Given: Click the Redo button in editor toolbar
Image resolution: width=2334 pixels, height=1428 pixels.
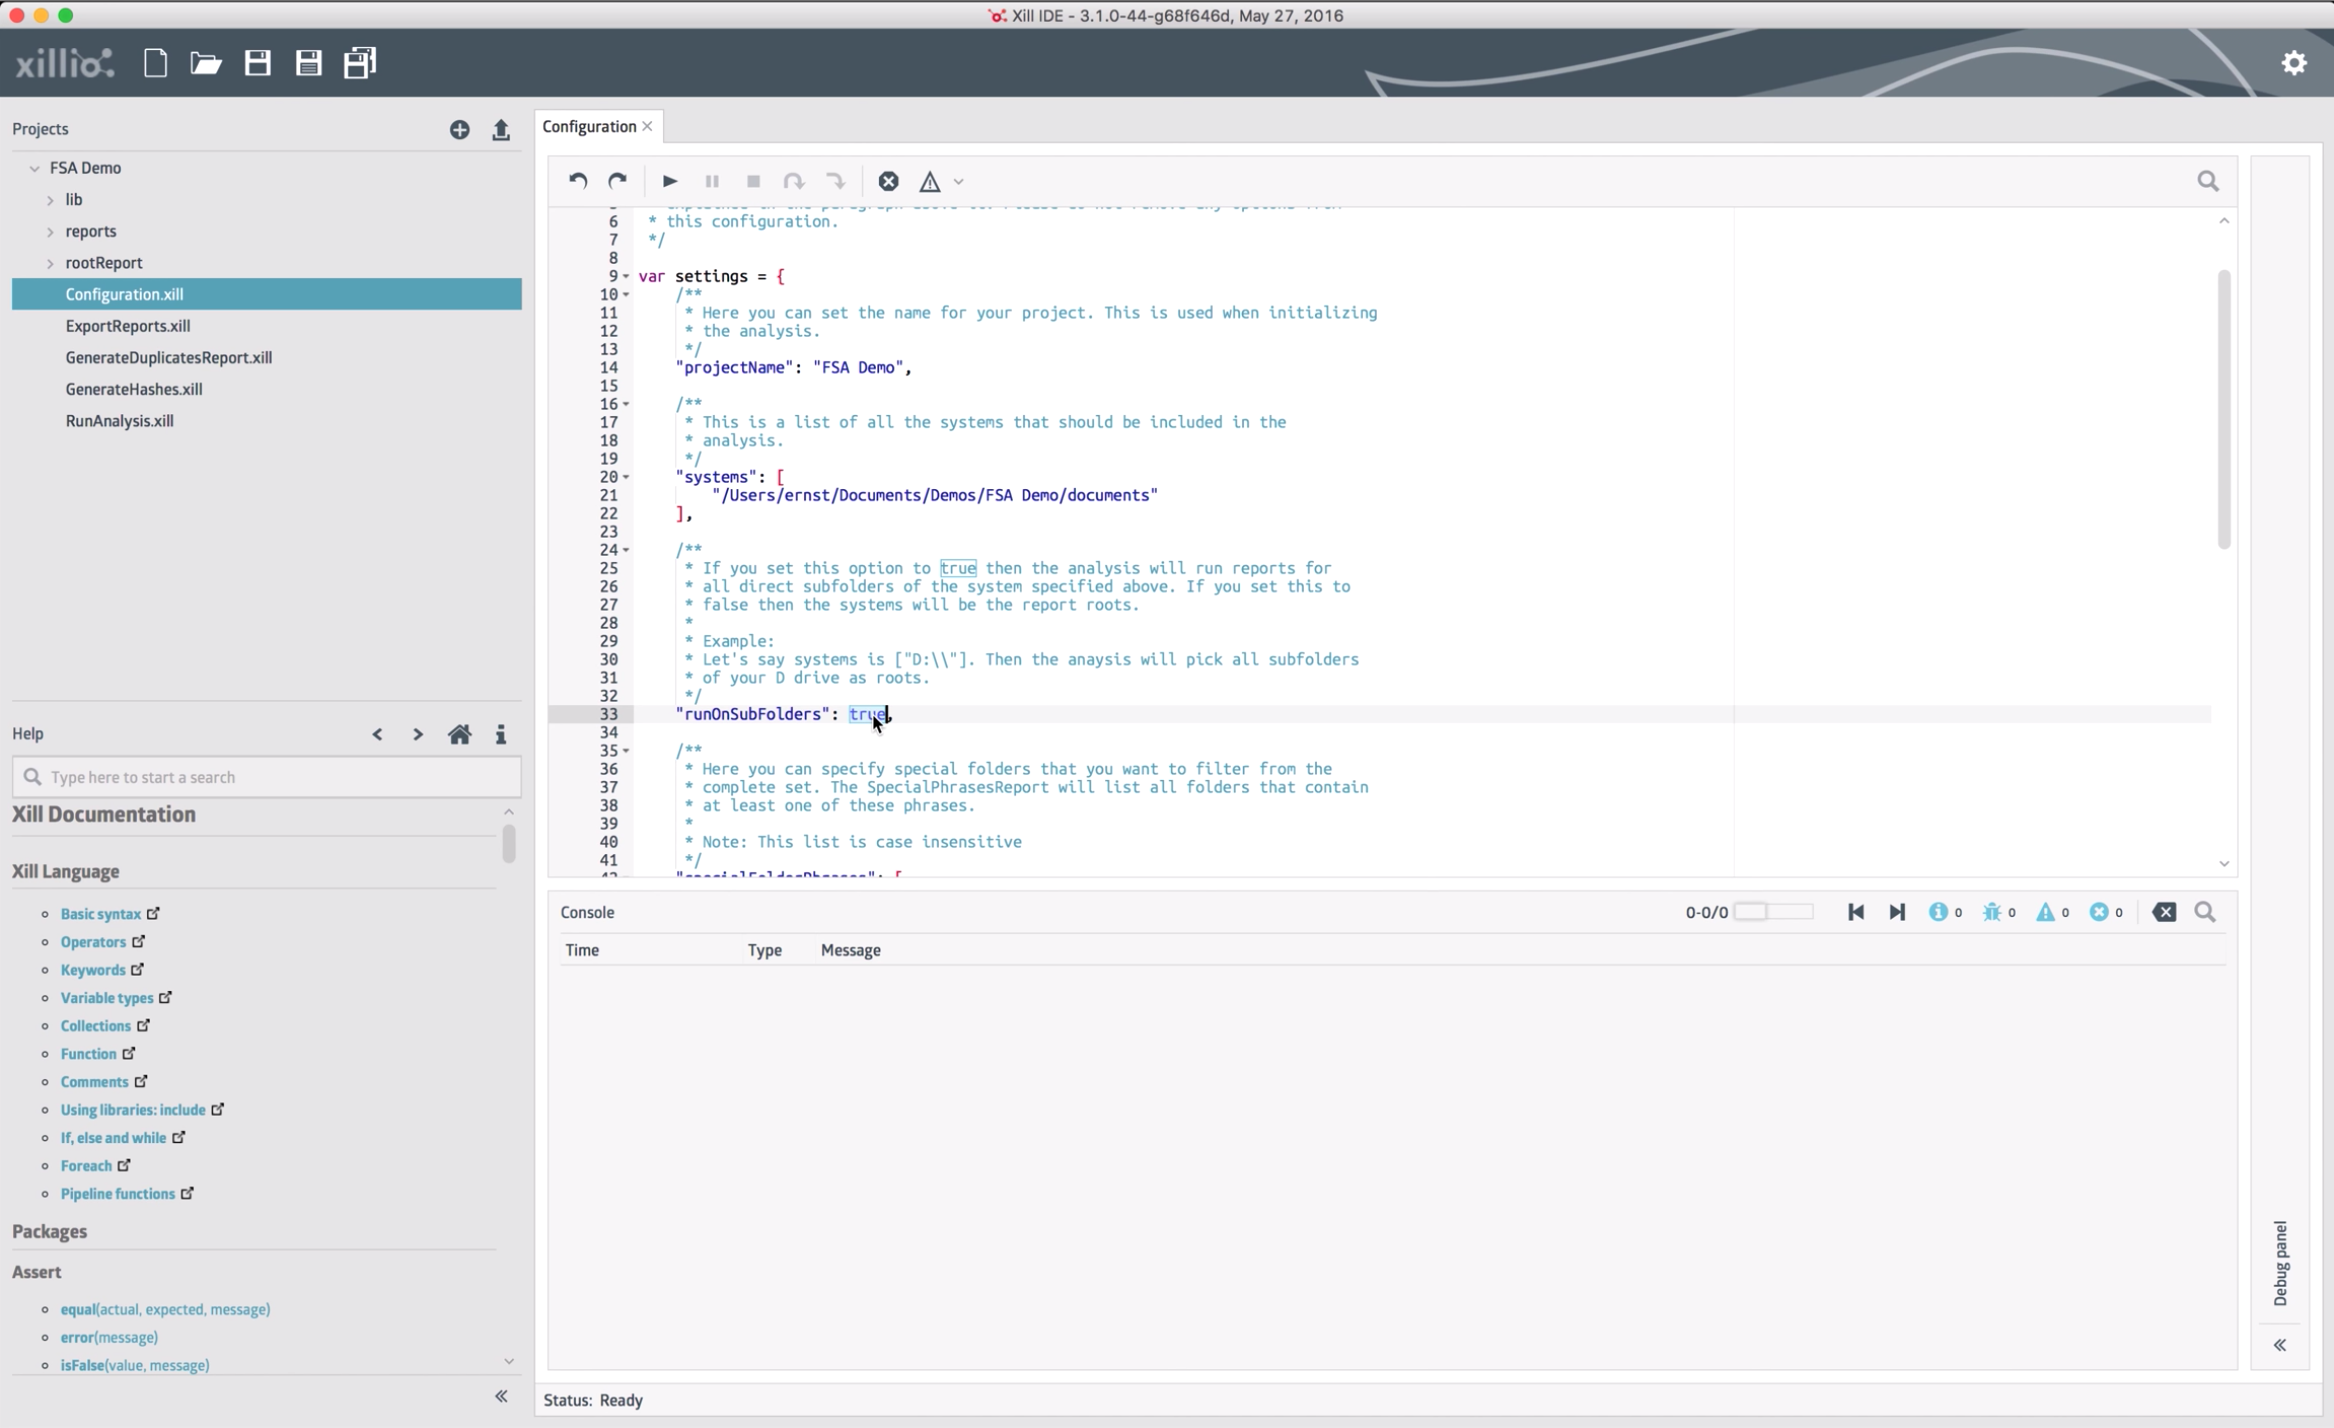Looking at the screenshot, I should pos(617,182).
